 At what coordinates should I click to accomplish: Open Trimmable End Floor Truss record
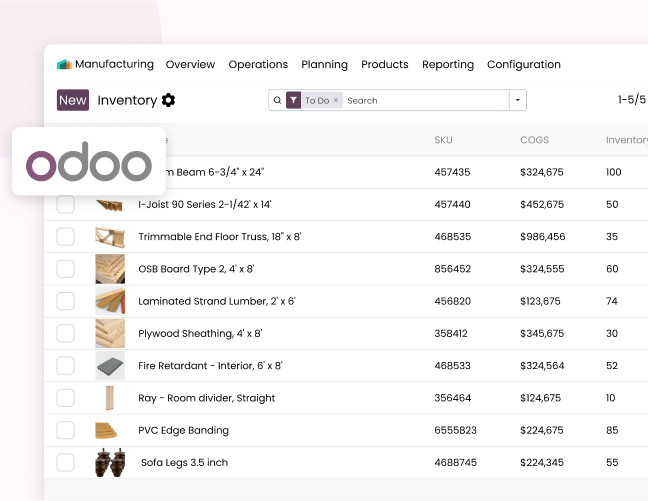(220, 236)
